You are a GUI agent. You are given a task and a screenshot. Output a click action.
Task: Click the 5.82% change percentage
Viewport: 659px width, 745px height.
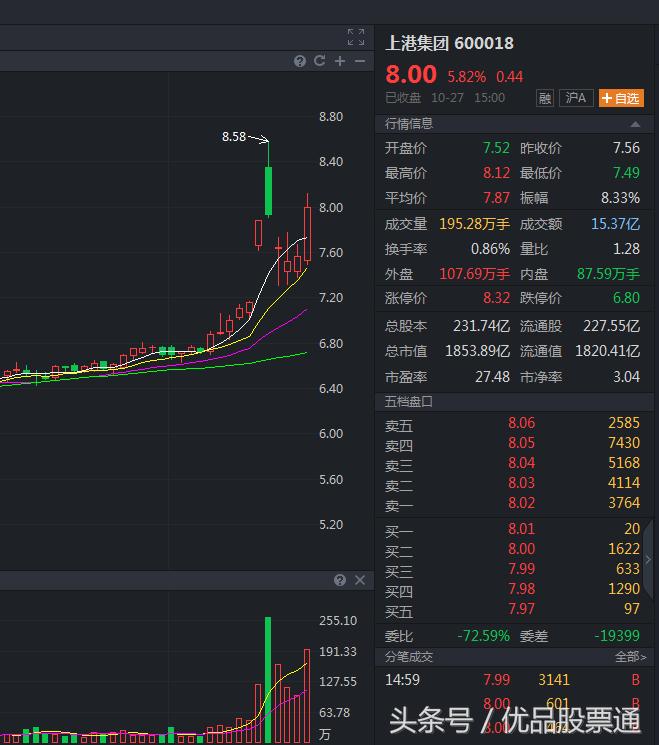(466, 76)
